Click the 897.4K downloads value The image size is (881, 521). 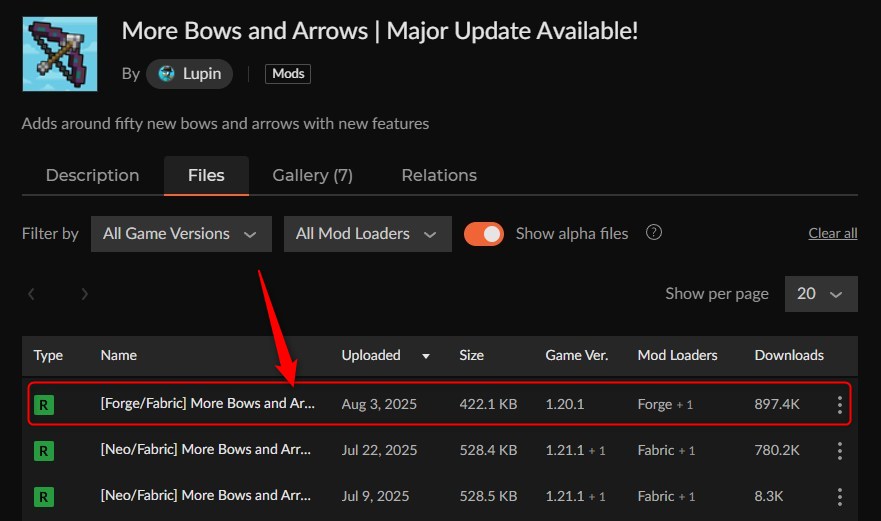(776, 404)
